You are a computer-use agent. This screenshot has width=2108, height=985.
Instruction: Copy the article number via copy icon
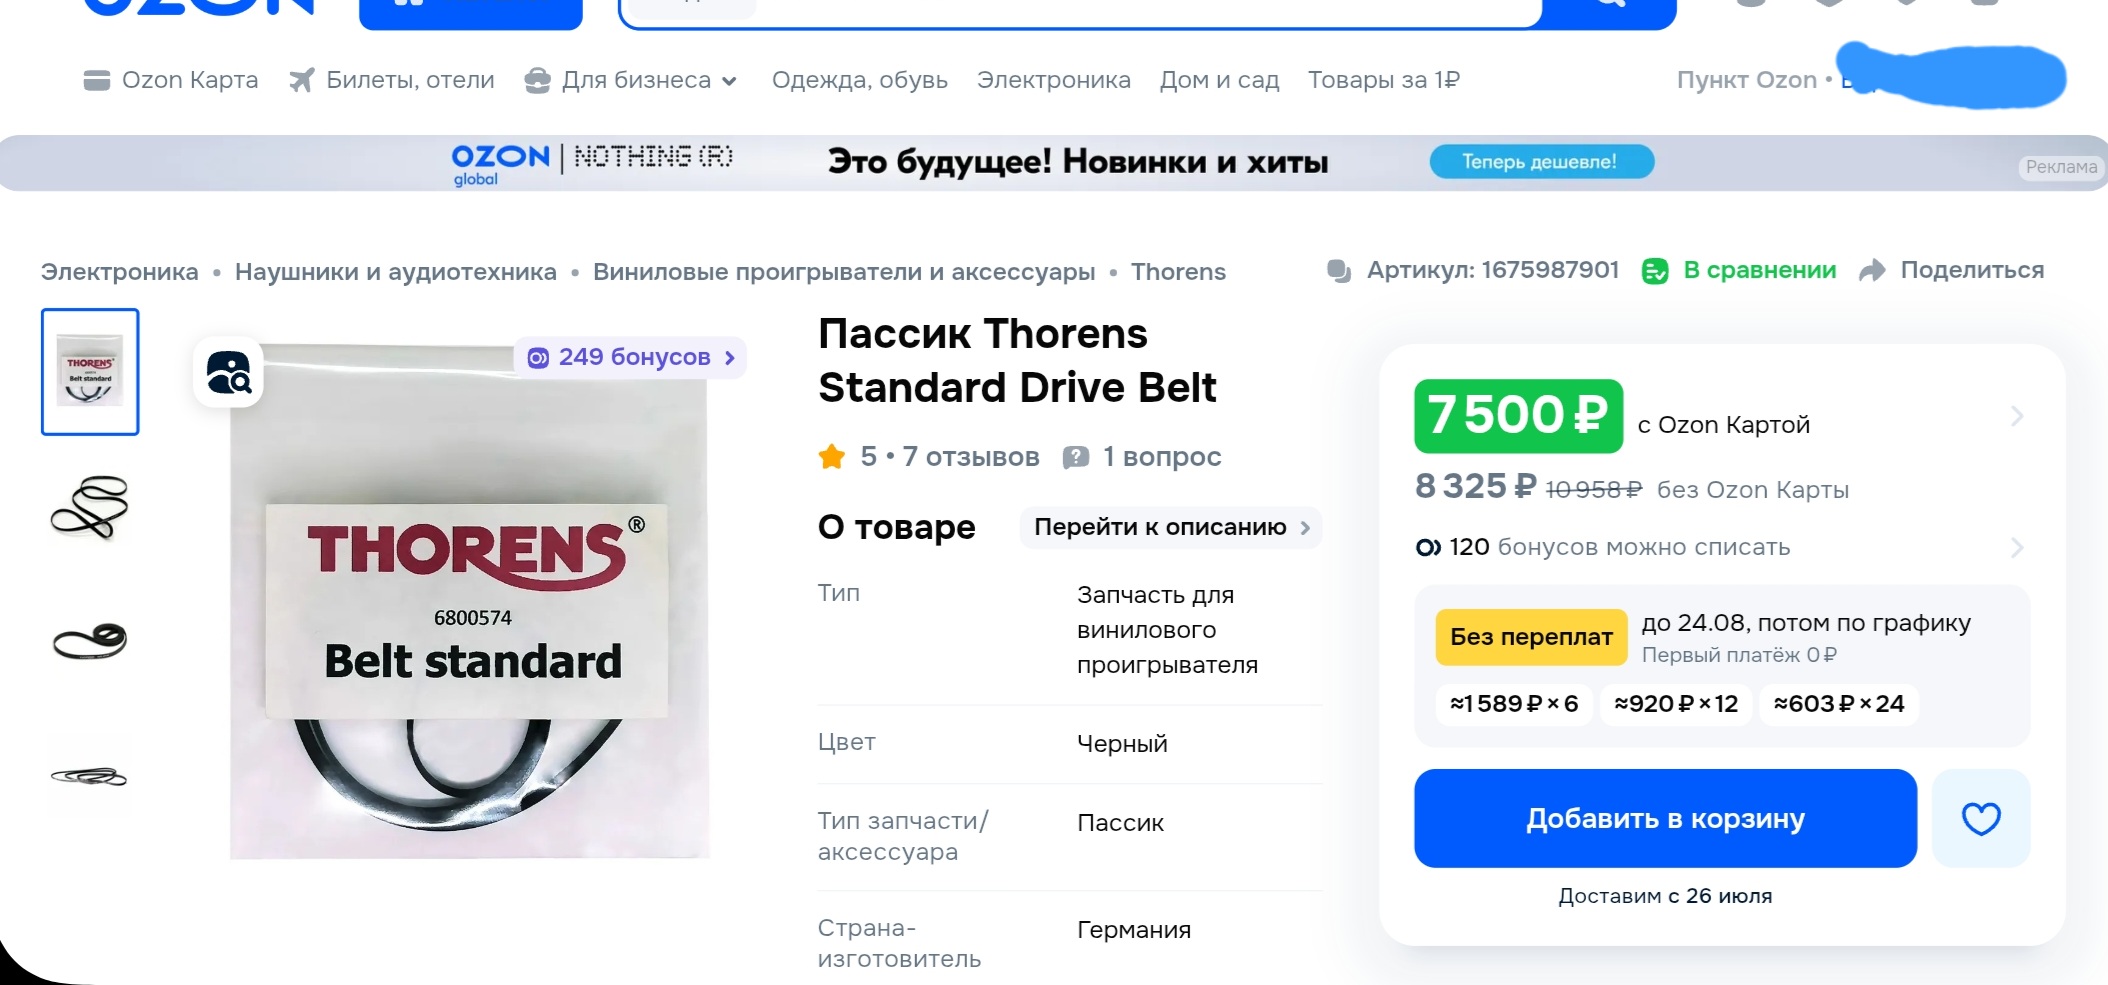tap(1338, 271)
